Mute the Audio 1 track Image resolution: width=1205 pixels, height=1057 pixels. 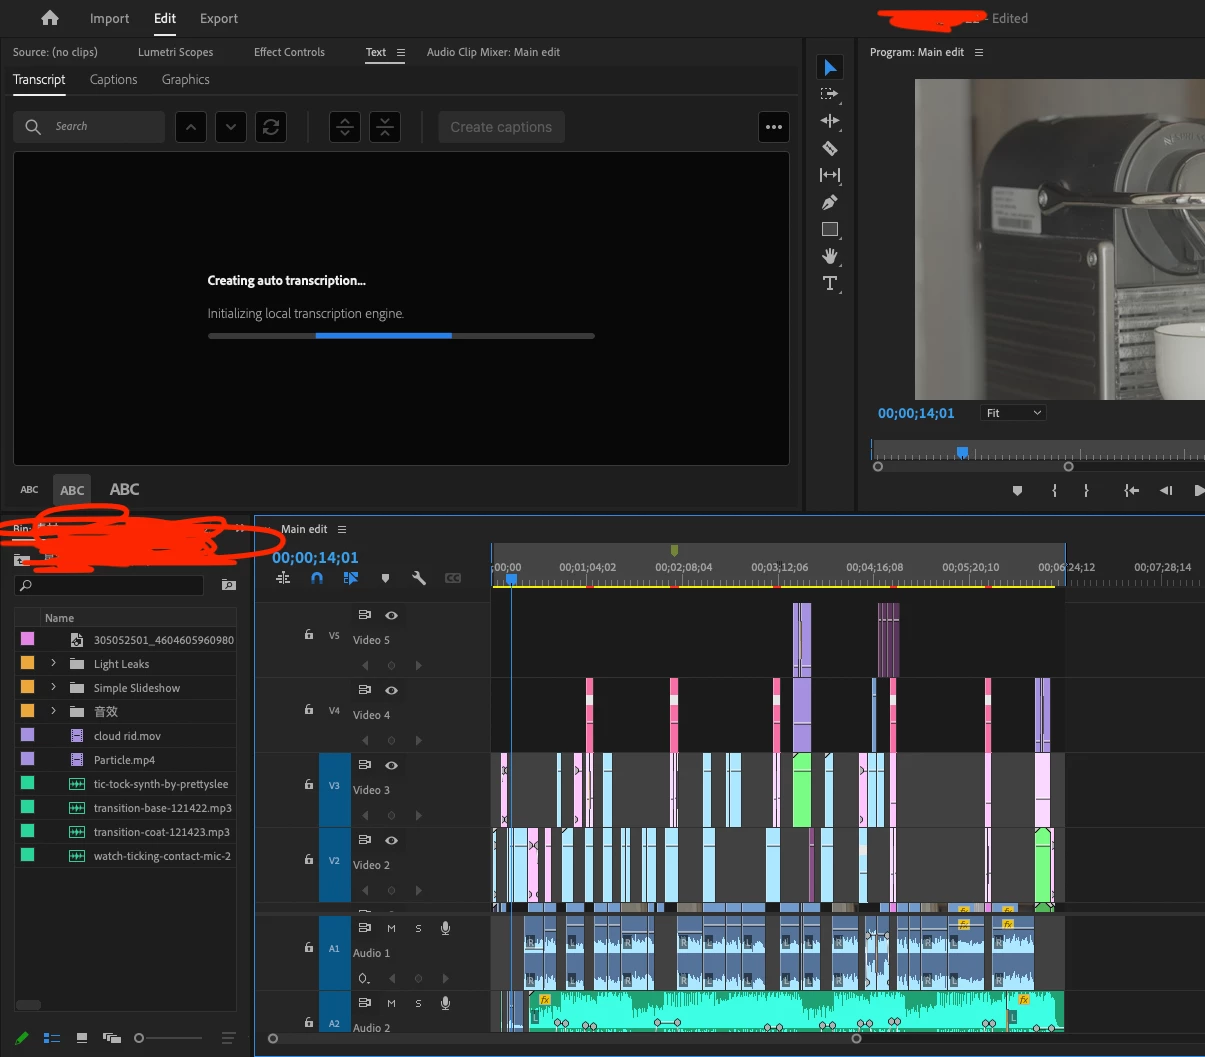[391, 928]
